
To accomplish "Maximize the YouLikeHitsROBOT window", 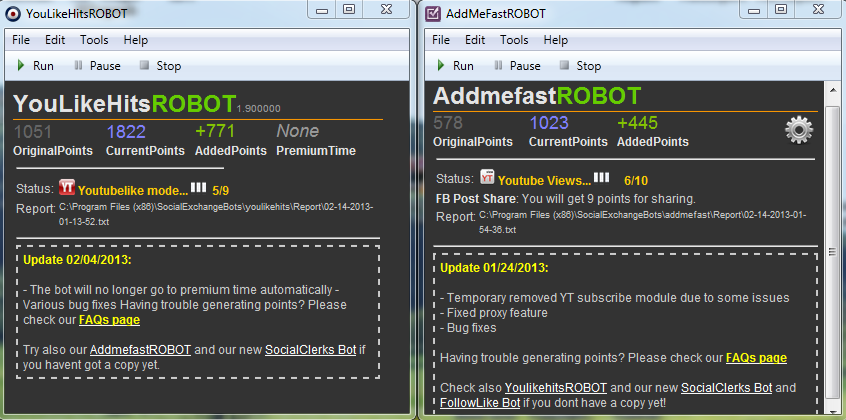I will coord(349,9).
